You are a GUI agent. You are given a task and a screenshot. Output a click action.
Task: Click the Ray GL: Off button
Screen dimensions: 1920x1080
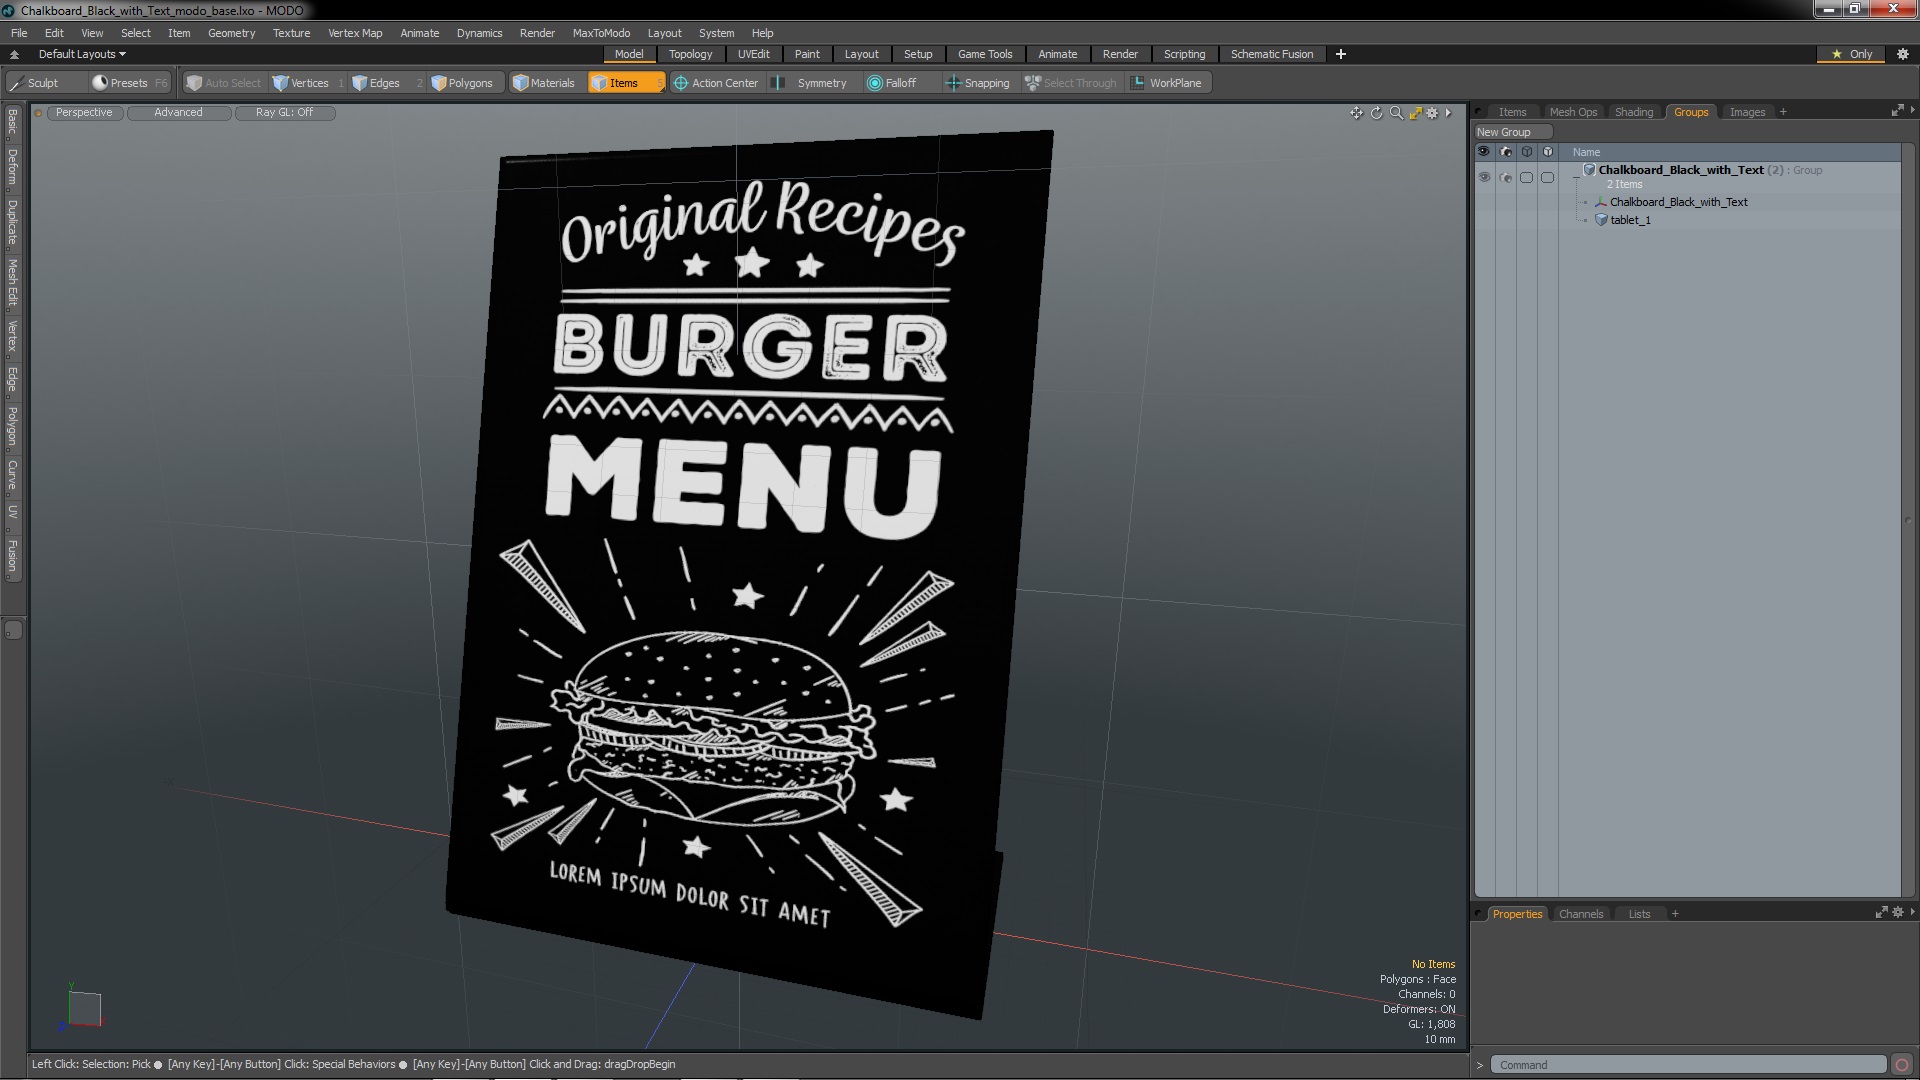(x=284, y=112)
